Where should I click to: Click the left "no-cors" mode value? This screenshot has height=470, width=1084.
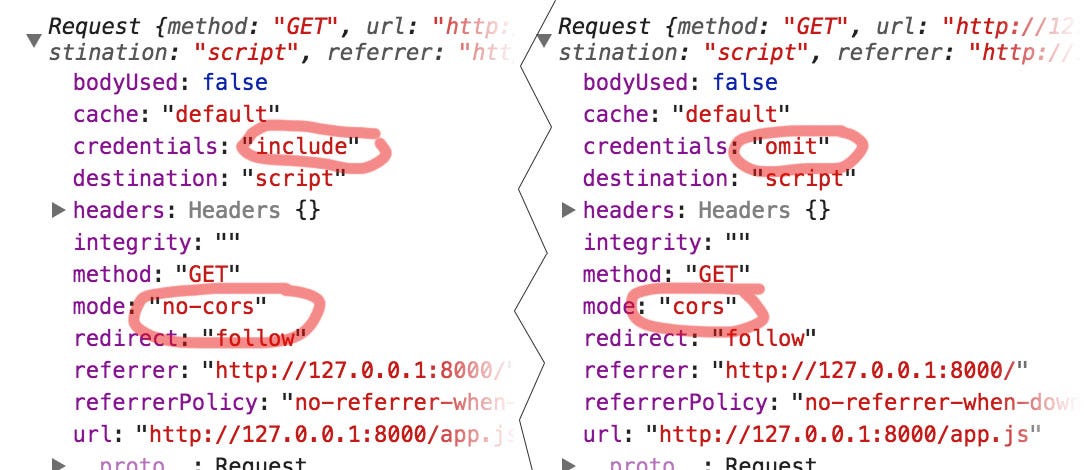click(x=207, y=306)
